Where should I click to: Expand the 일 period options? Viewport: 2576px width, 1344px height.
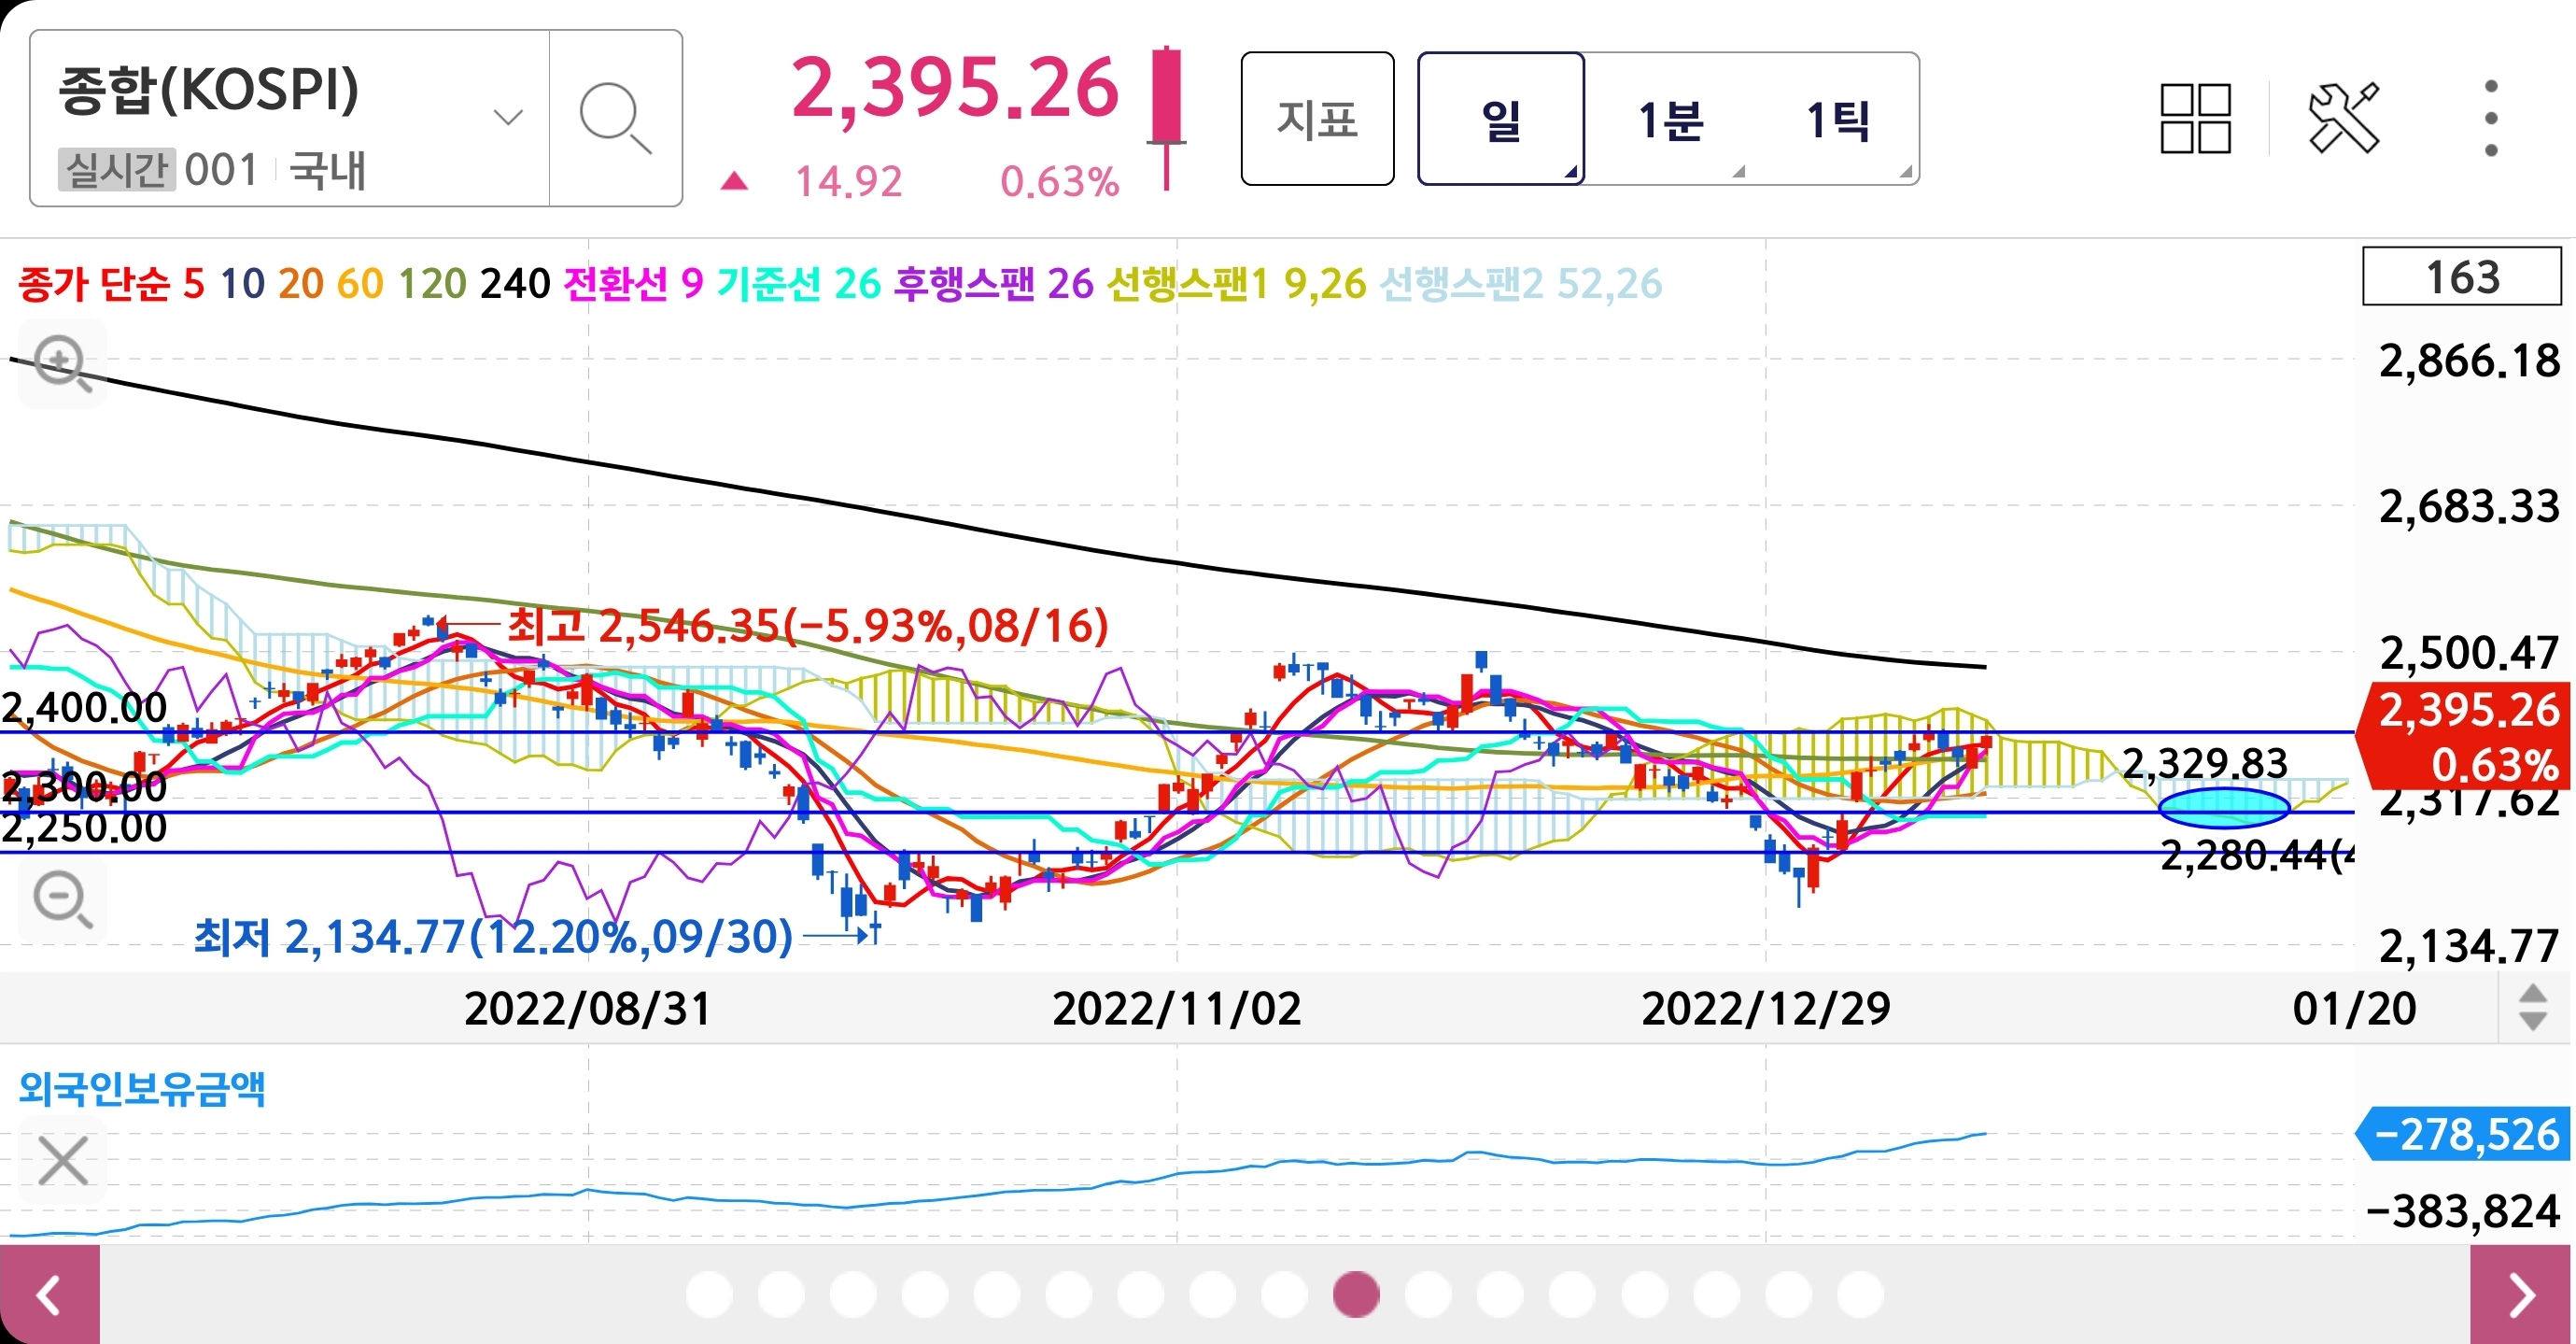click(1570, 172)
